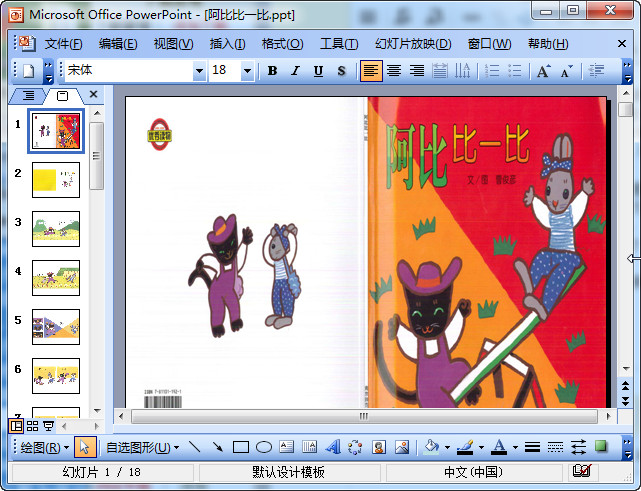Insert a vertical Text Box
The image size is (641, 491).
pyautogui.click(x=309, y=447)
